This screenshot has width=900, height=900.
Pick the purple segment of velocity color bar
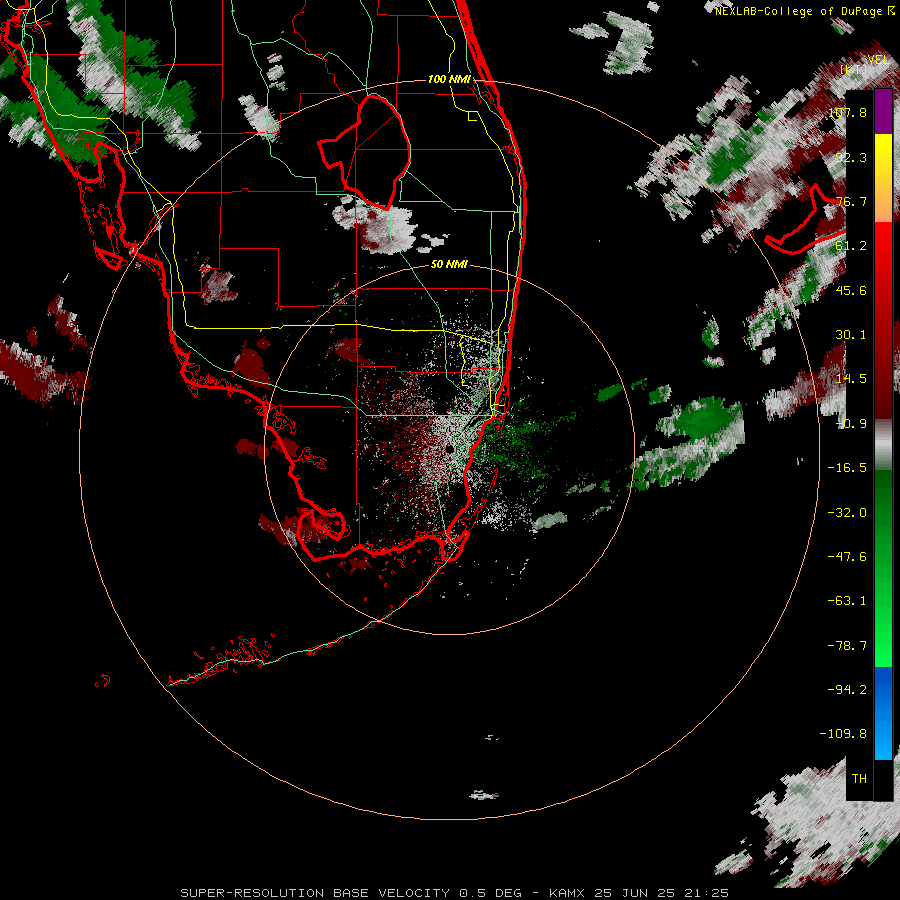[x=883, y=111]
